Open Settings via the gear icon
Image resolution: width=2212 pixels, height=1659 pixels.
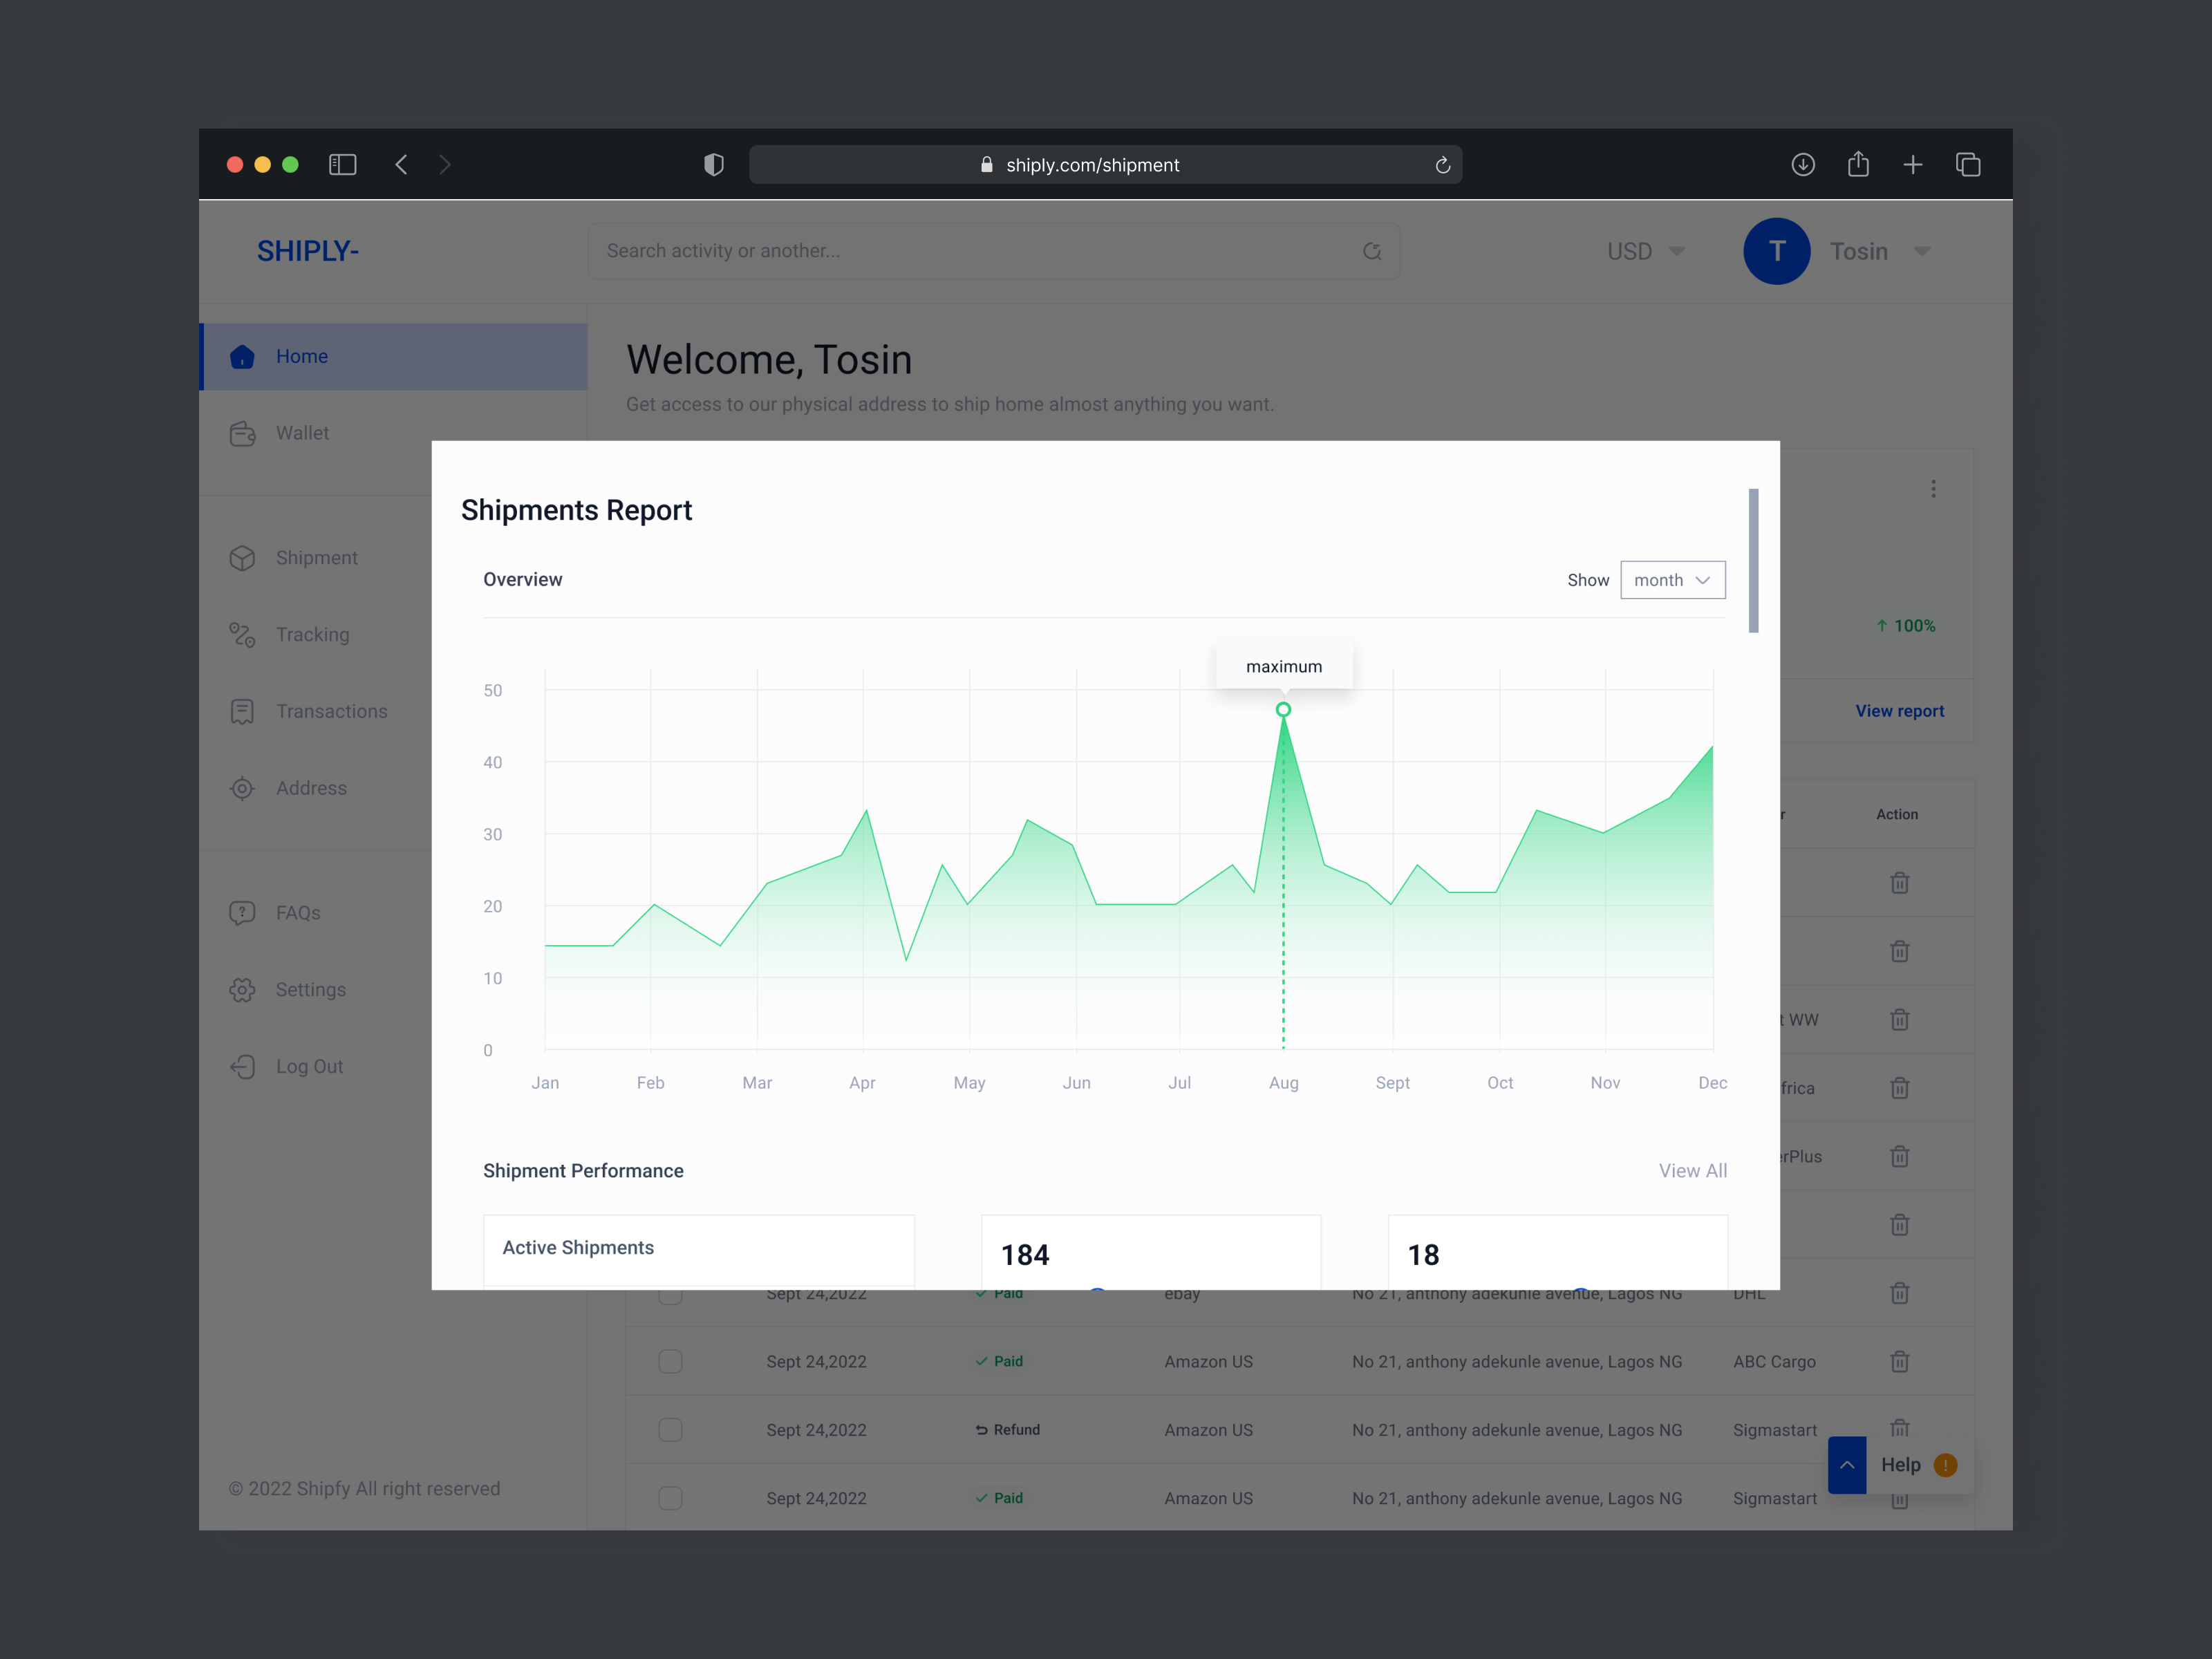(x=243, y=989)
